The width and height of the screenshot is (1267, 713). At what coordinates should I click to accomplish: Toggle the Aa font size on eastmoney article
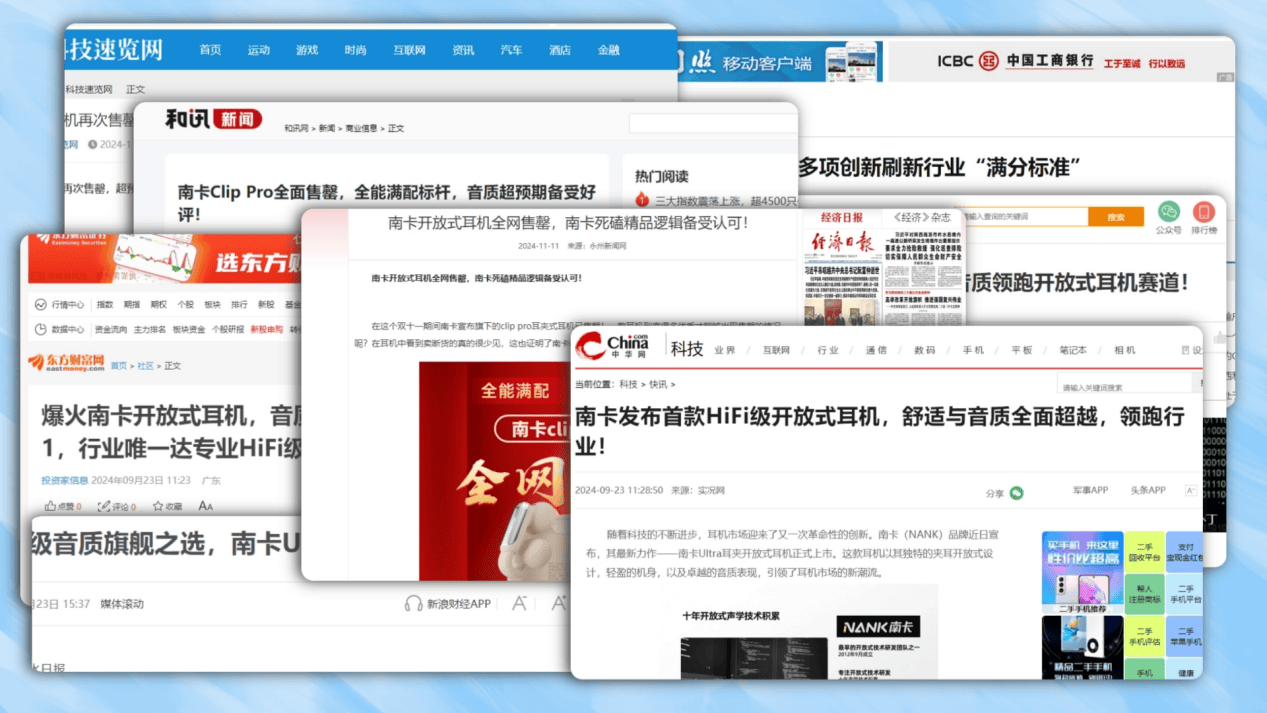click(x=205, y=507)
